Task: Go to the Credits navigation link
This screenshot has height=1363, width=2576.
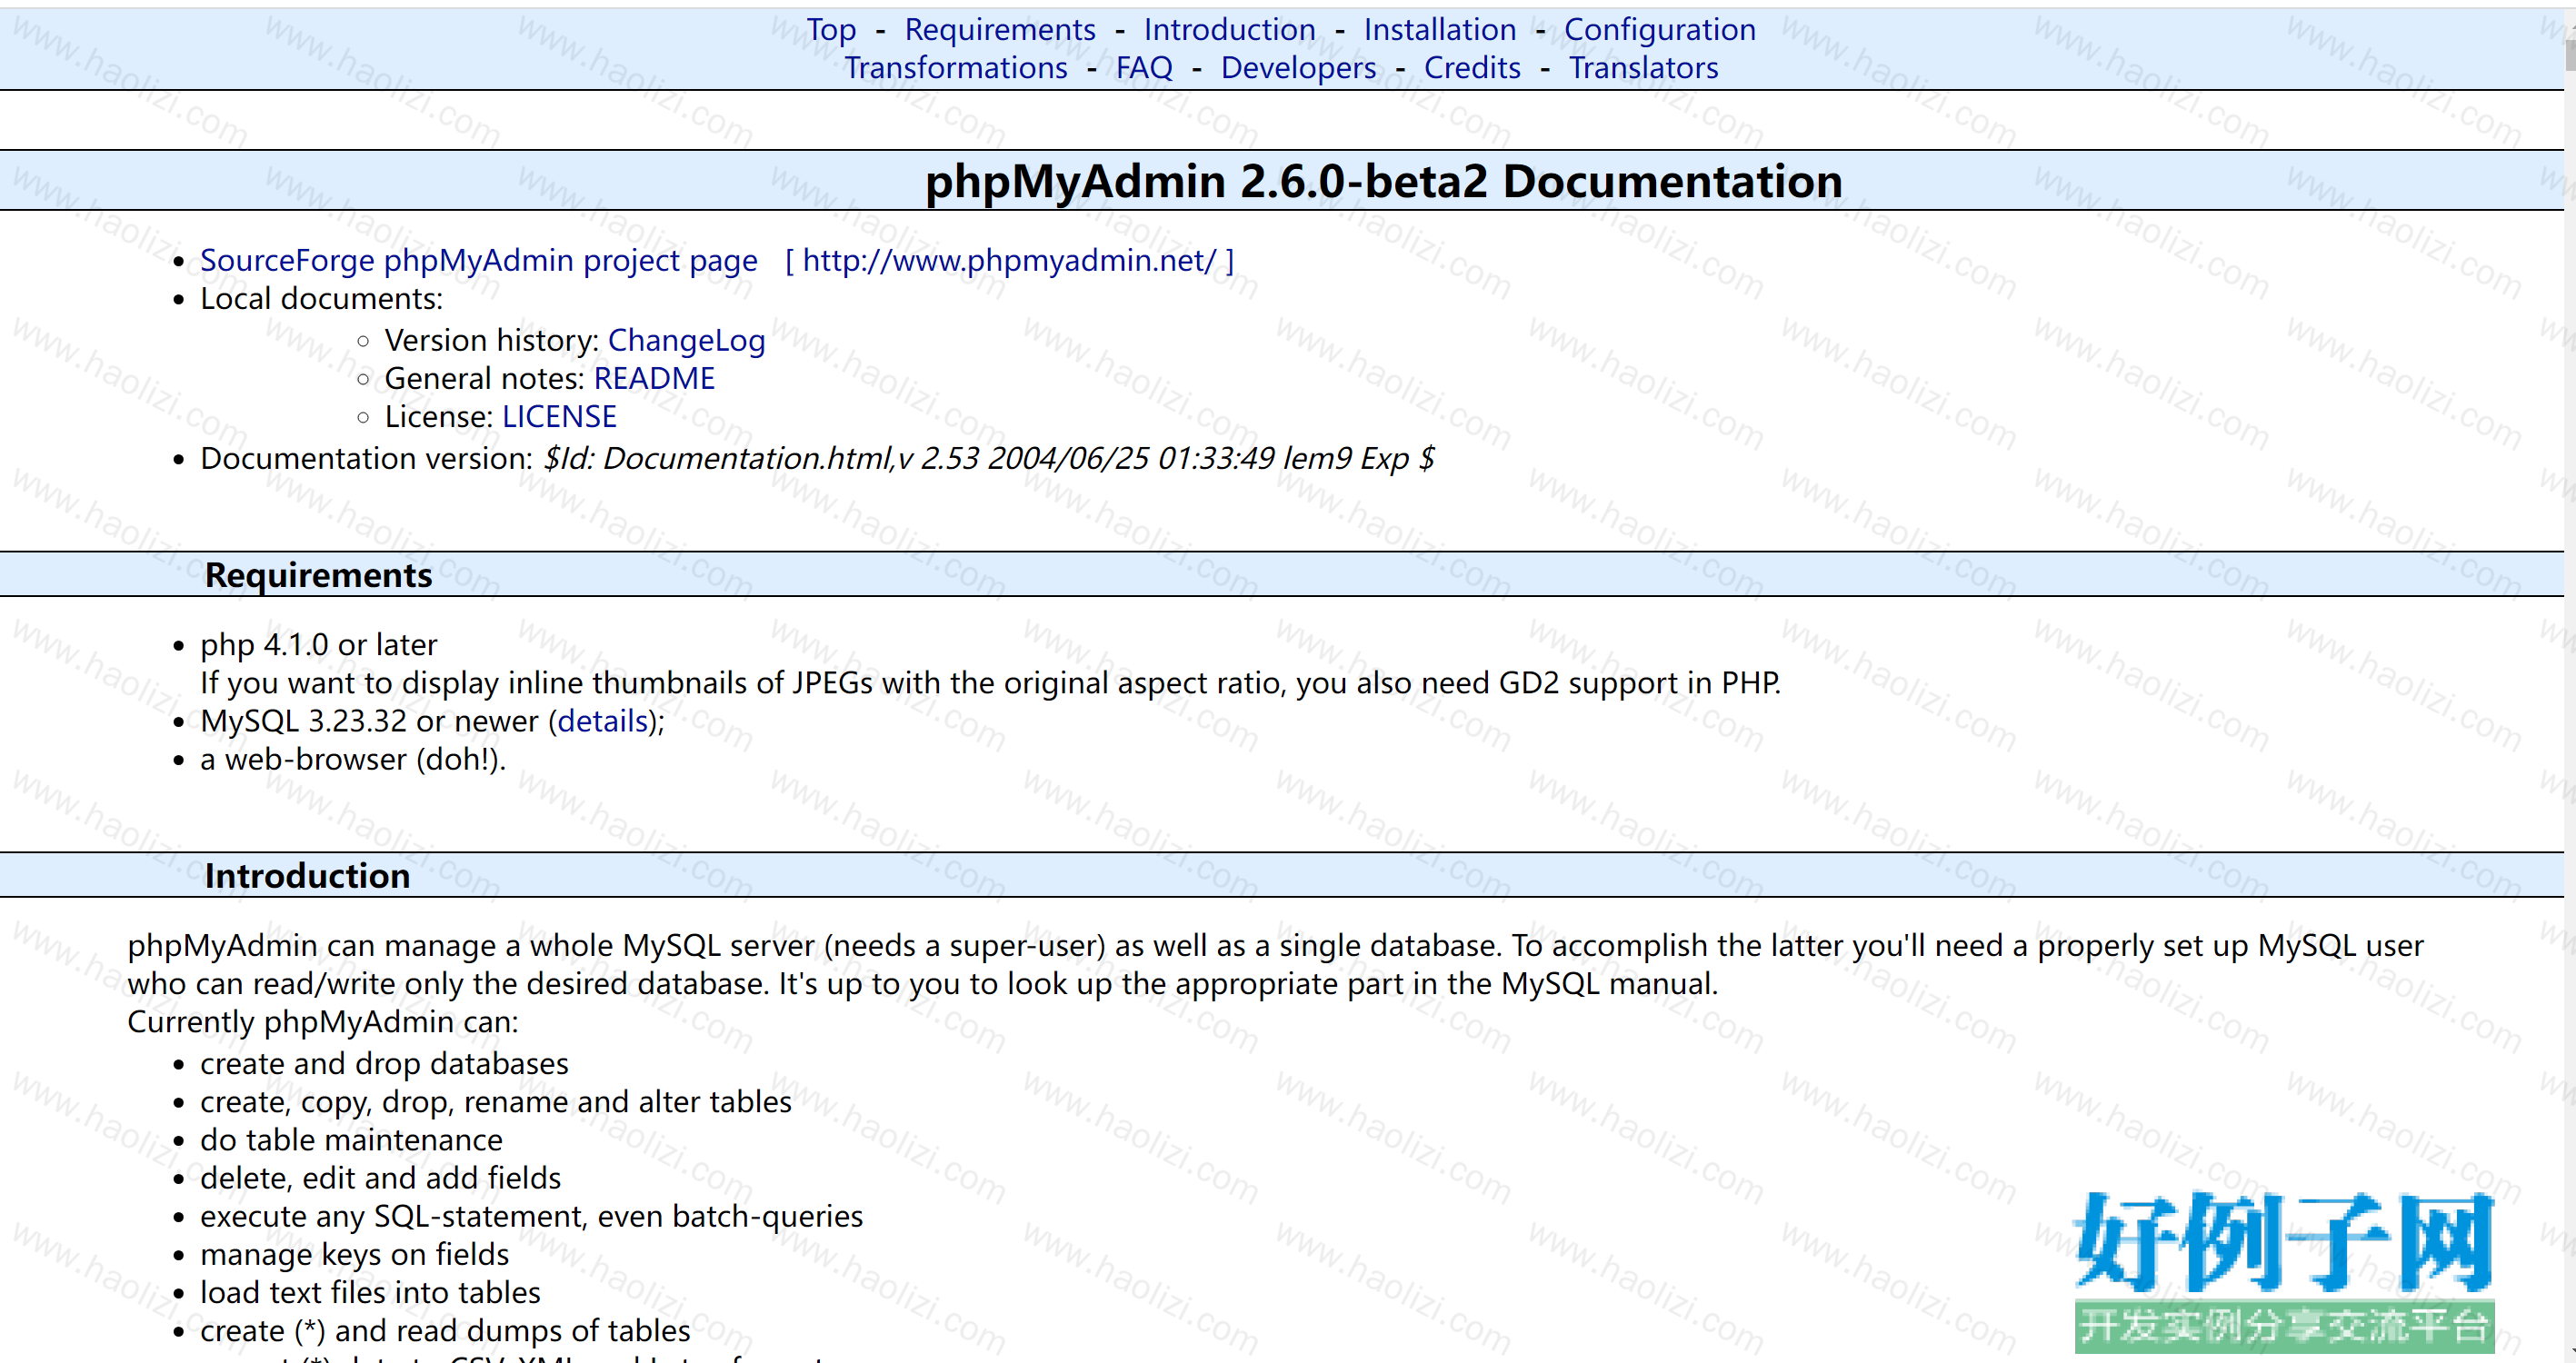Action: pyautogui.click(x=1472, y=68)
